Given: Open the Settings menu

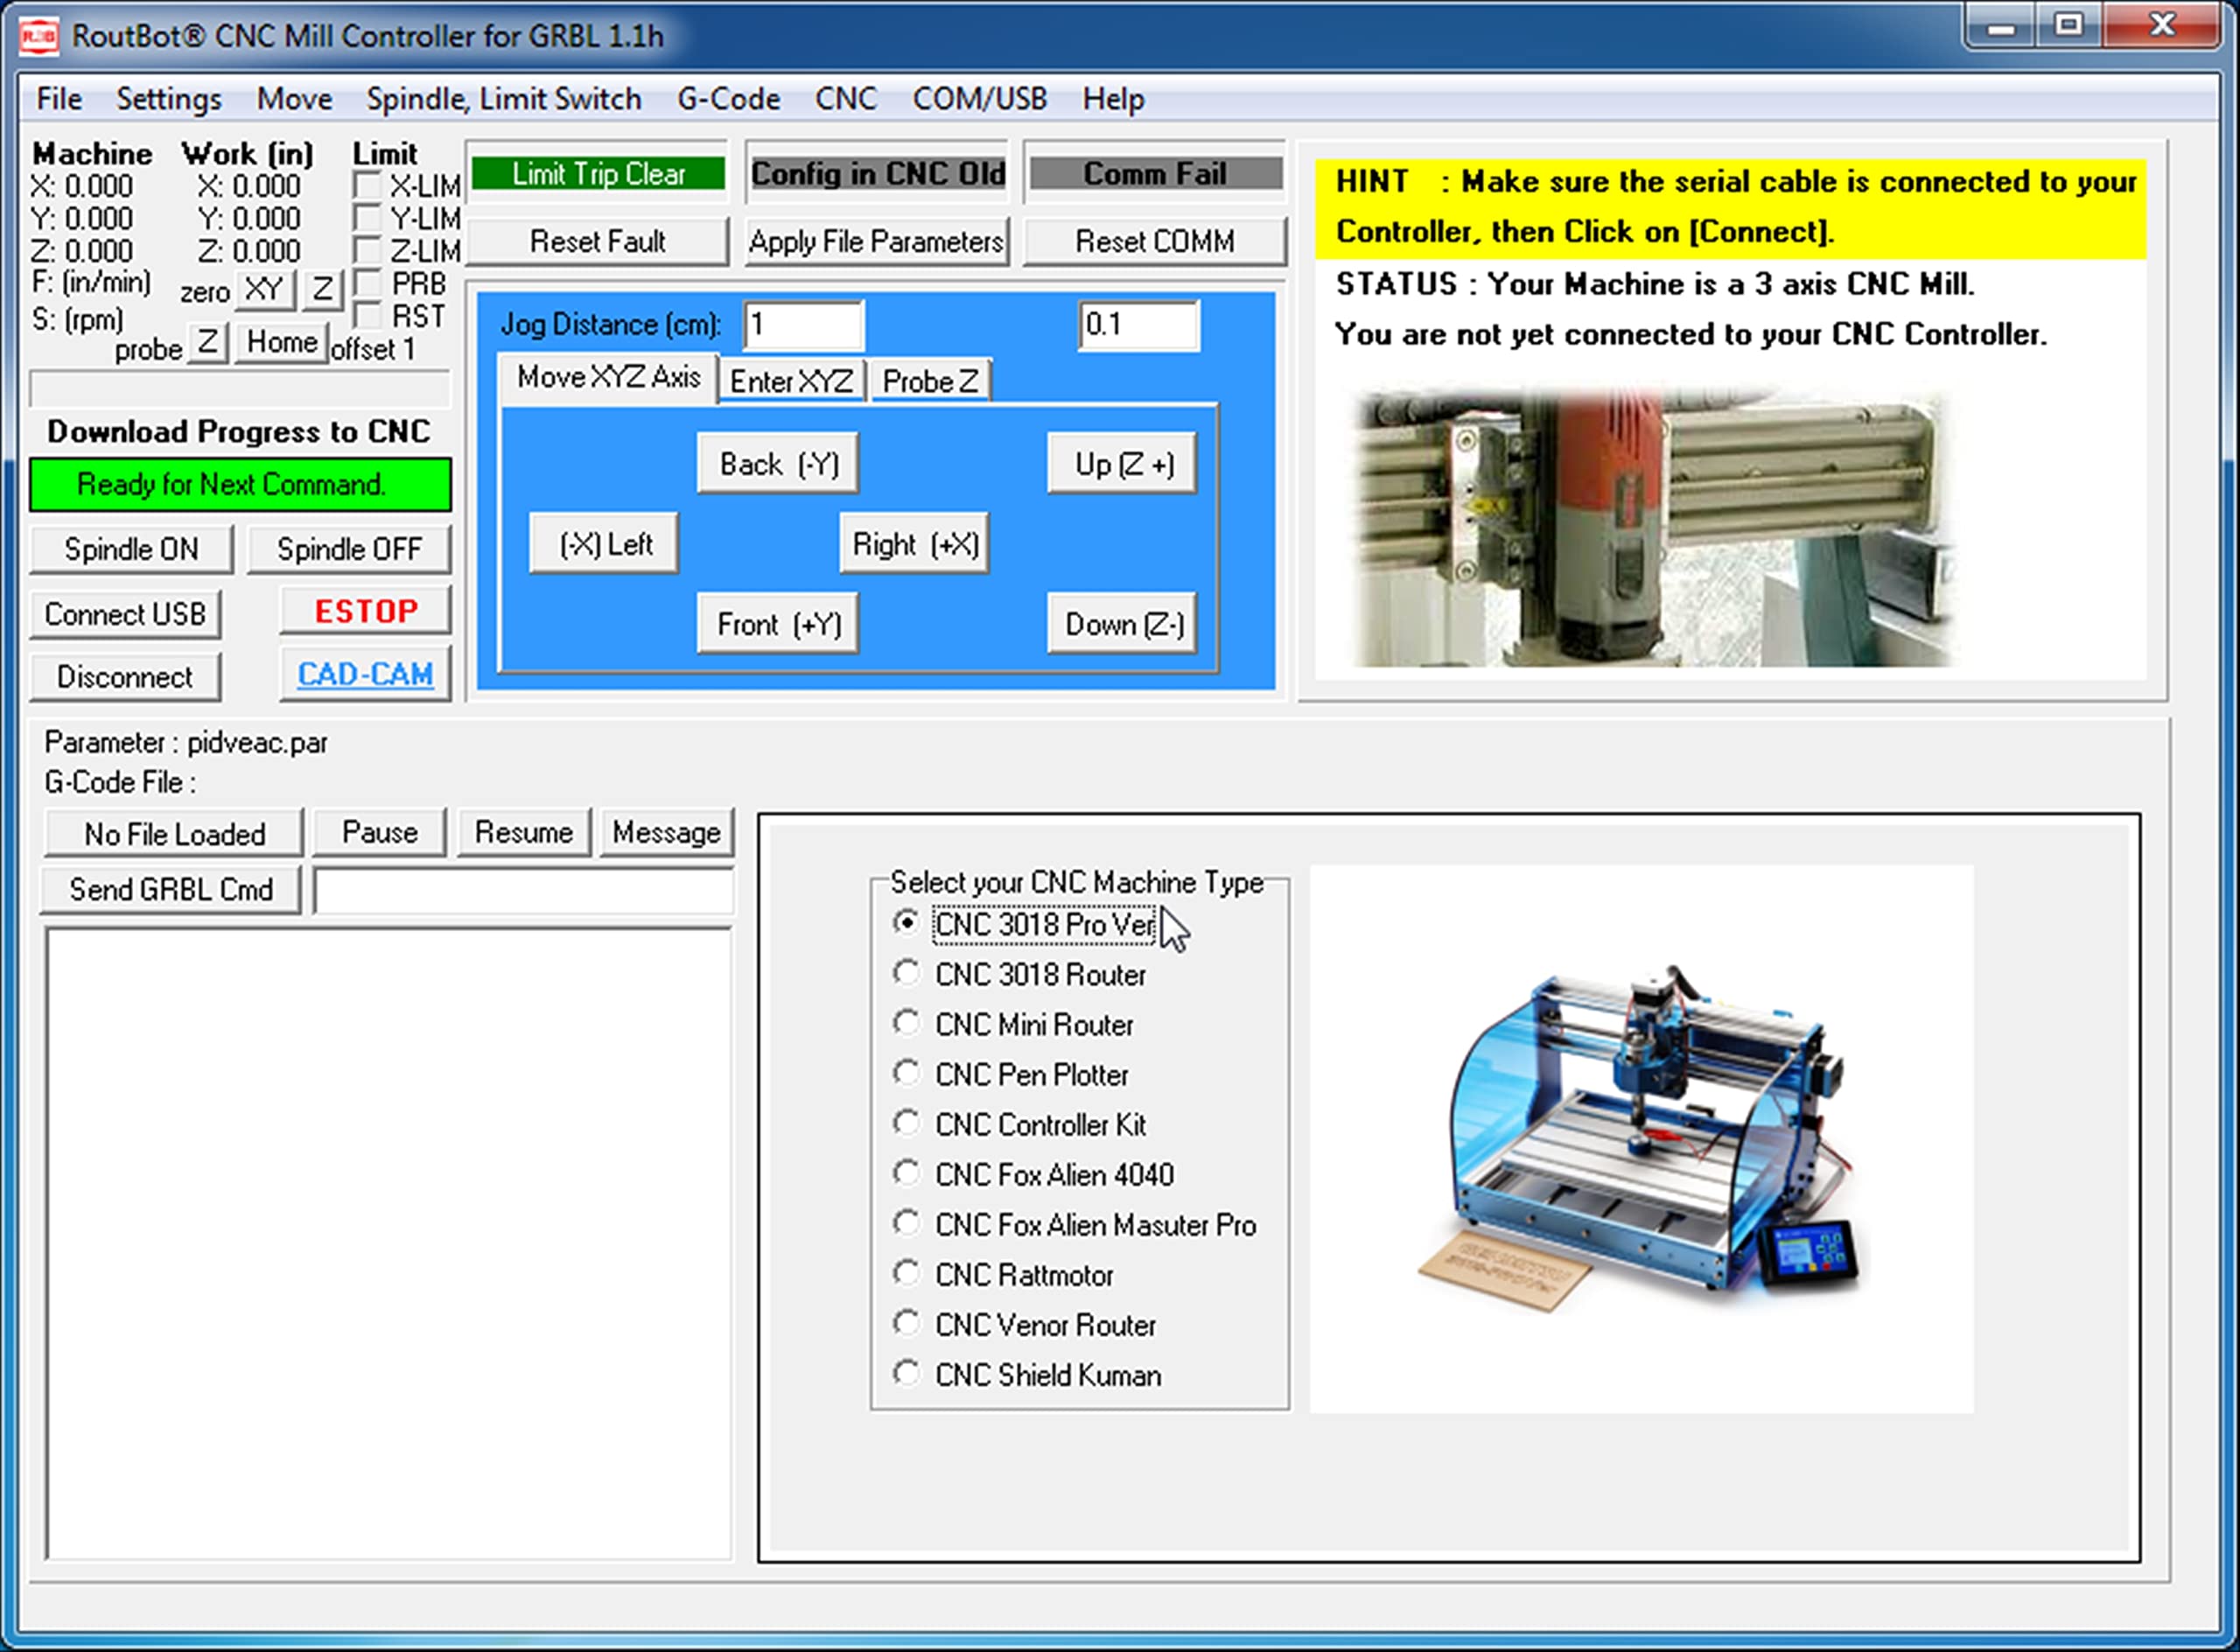Looking at the screenshot, I should click(169, 99).
